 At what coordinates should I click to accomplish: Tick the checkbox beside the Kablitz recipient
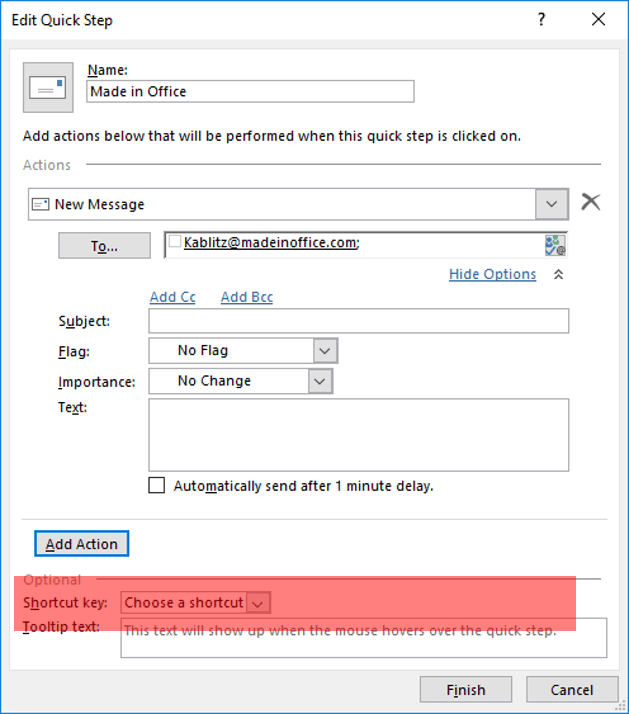pos(175,241)
